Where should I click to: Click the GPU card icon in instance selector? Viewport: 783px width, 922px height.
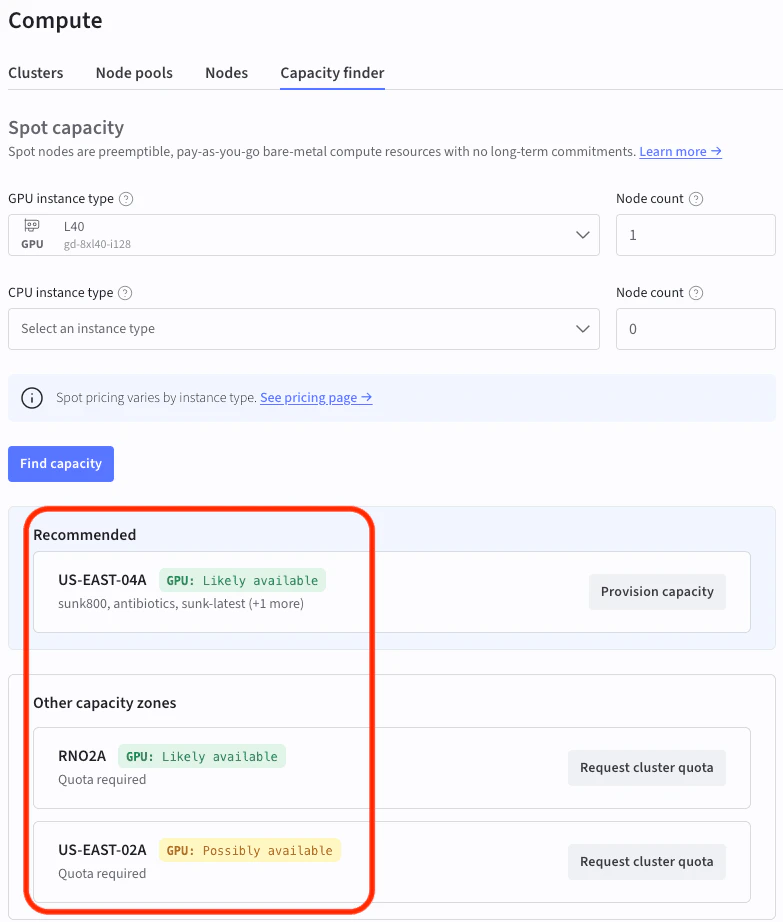(32, 226)
